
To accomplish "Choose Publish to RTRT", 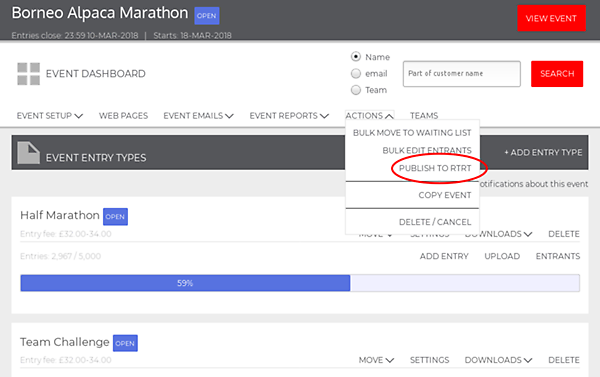I will (x=435, y=168).
